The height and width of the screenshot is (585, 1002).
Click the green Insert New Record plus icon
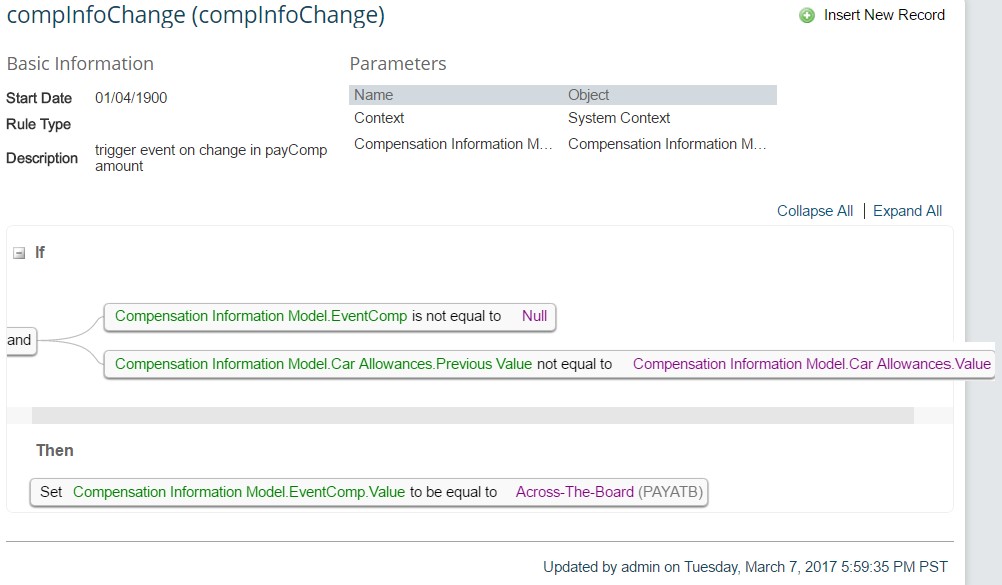coord(806,15)
